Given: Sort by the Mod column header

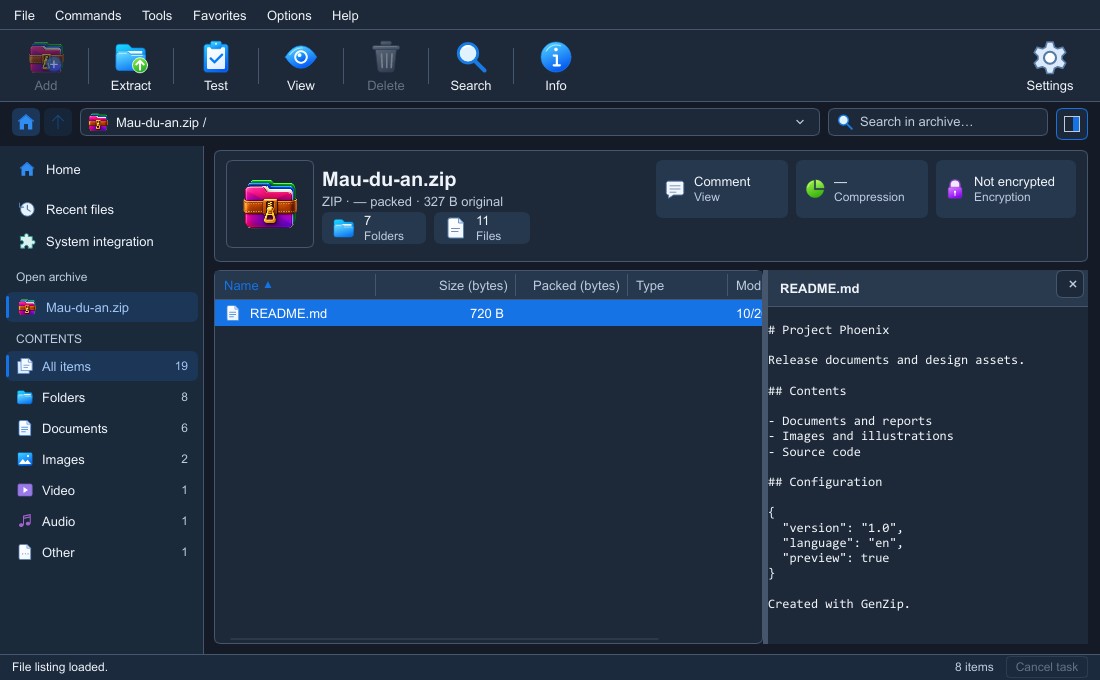Looking at the screenshot, I should pyautogui.click(x=745, y=286).
